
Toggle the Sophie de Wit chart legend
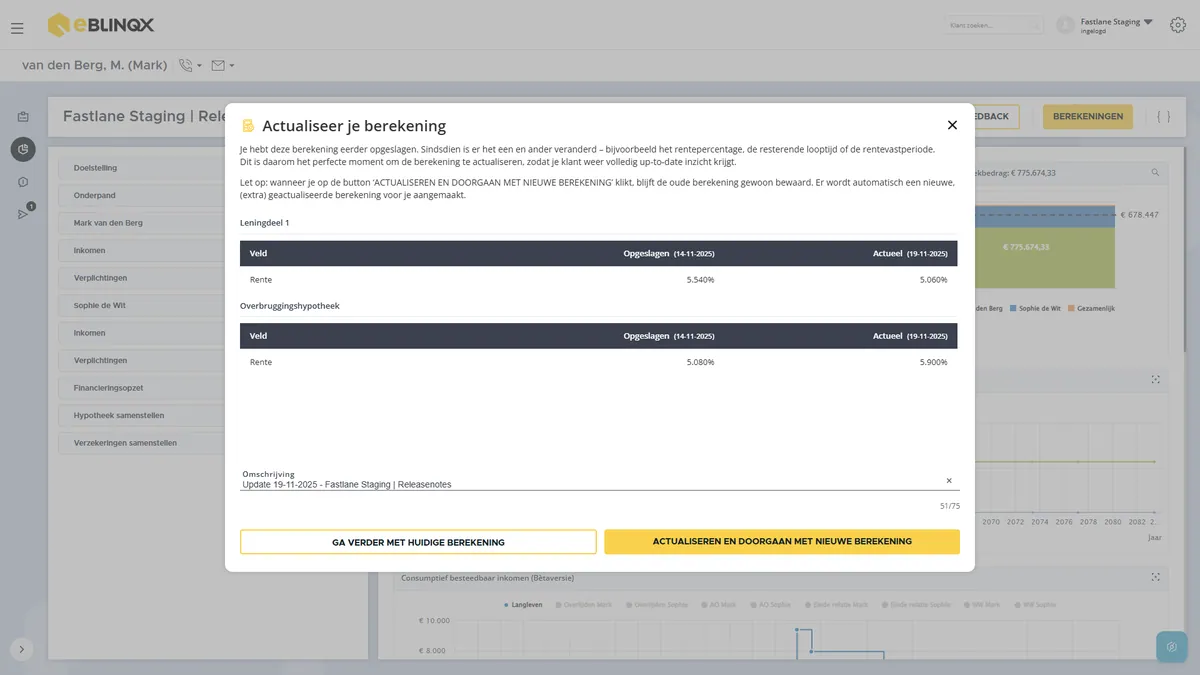1034,308
